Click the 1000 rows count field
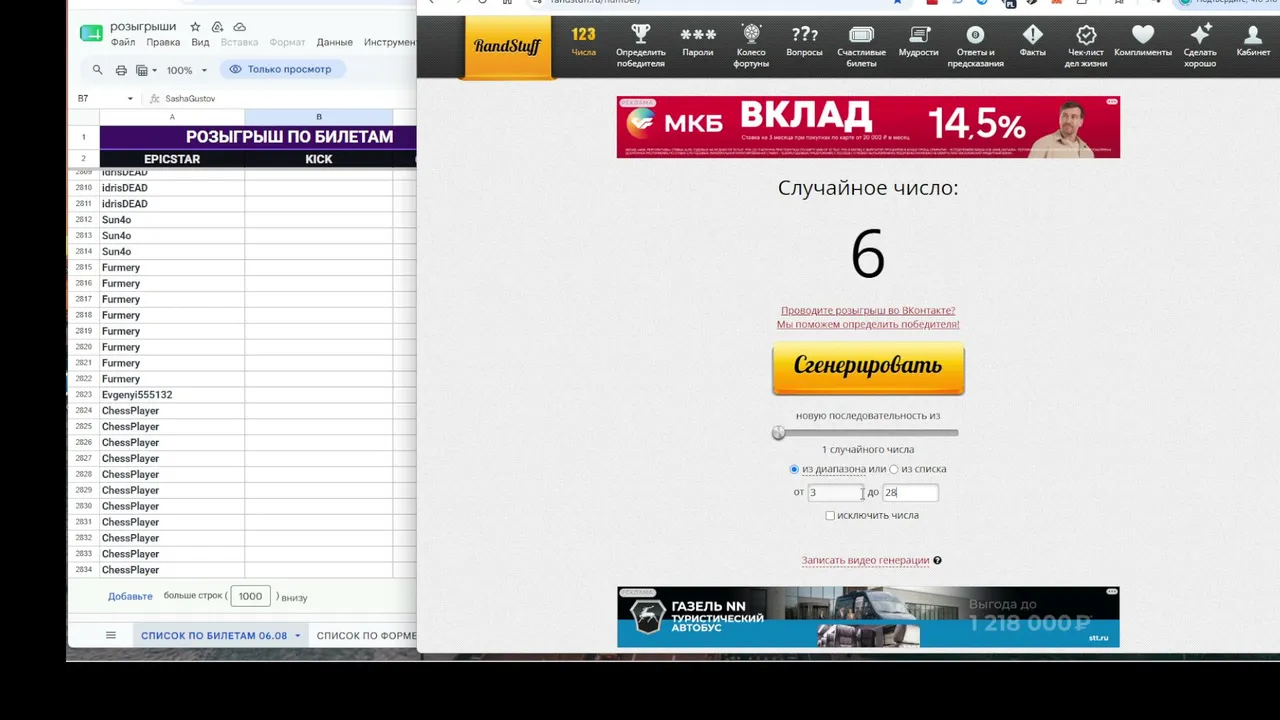1280x720 pixels. pos(250,596)
